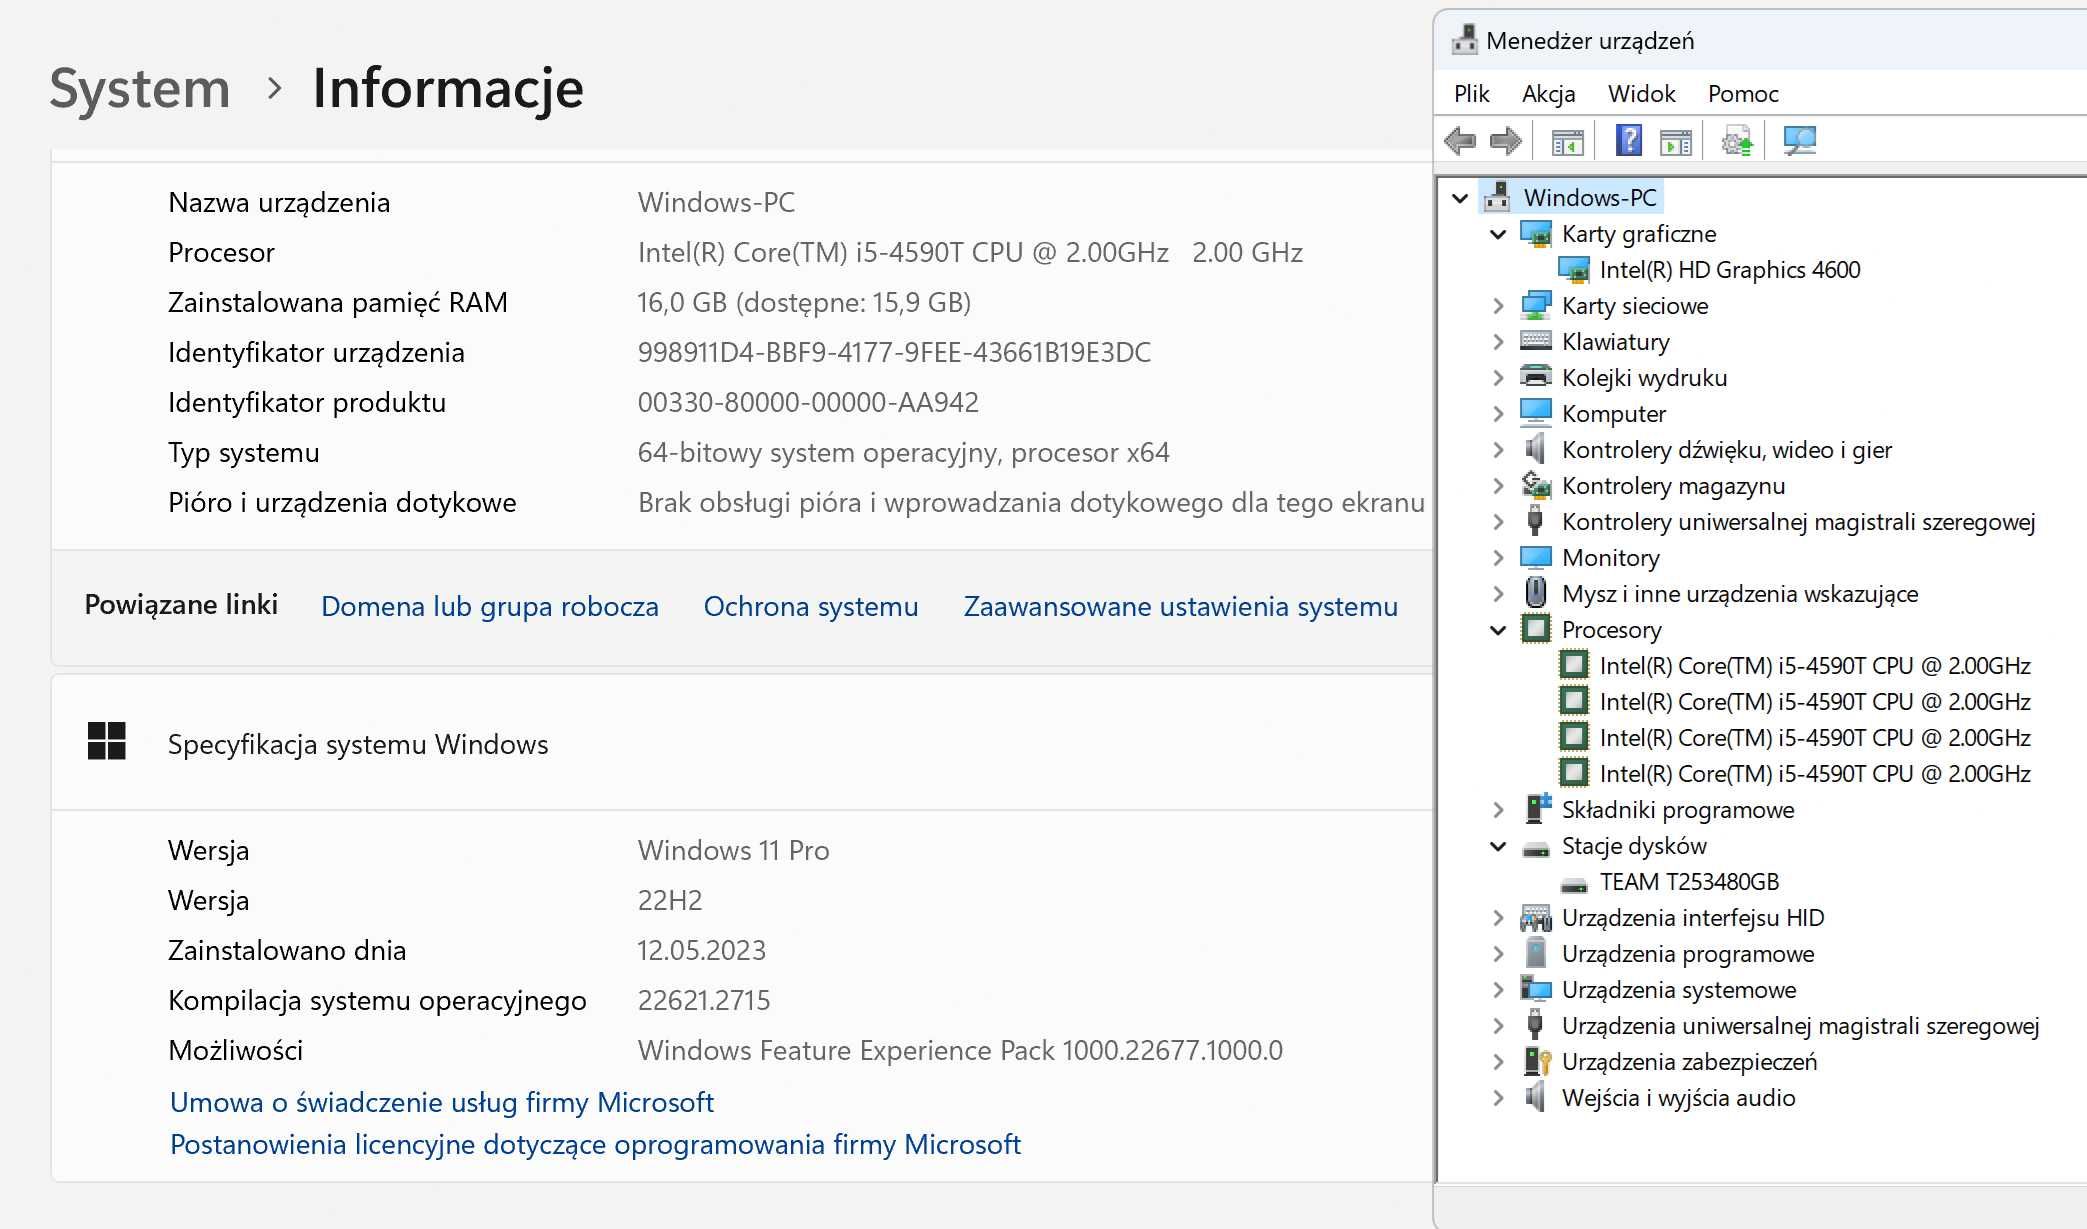Click the TEAM T253480GB disk icon

pos(1574,885)
